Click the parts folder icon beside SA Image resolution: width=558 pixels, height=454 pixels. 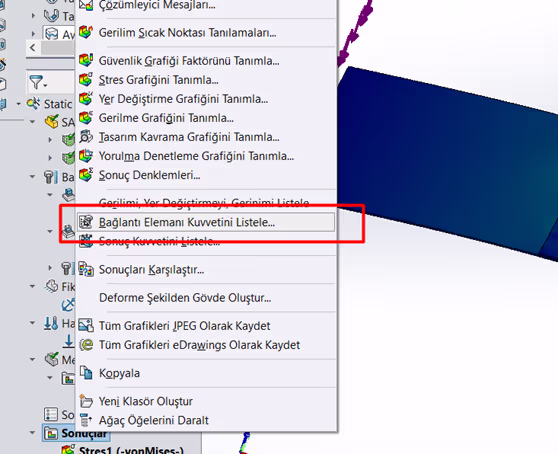[x=51, y=121]
